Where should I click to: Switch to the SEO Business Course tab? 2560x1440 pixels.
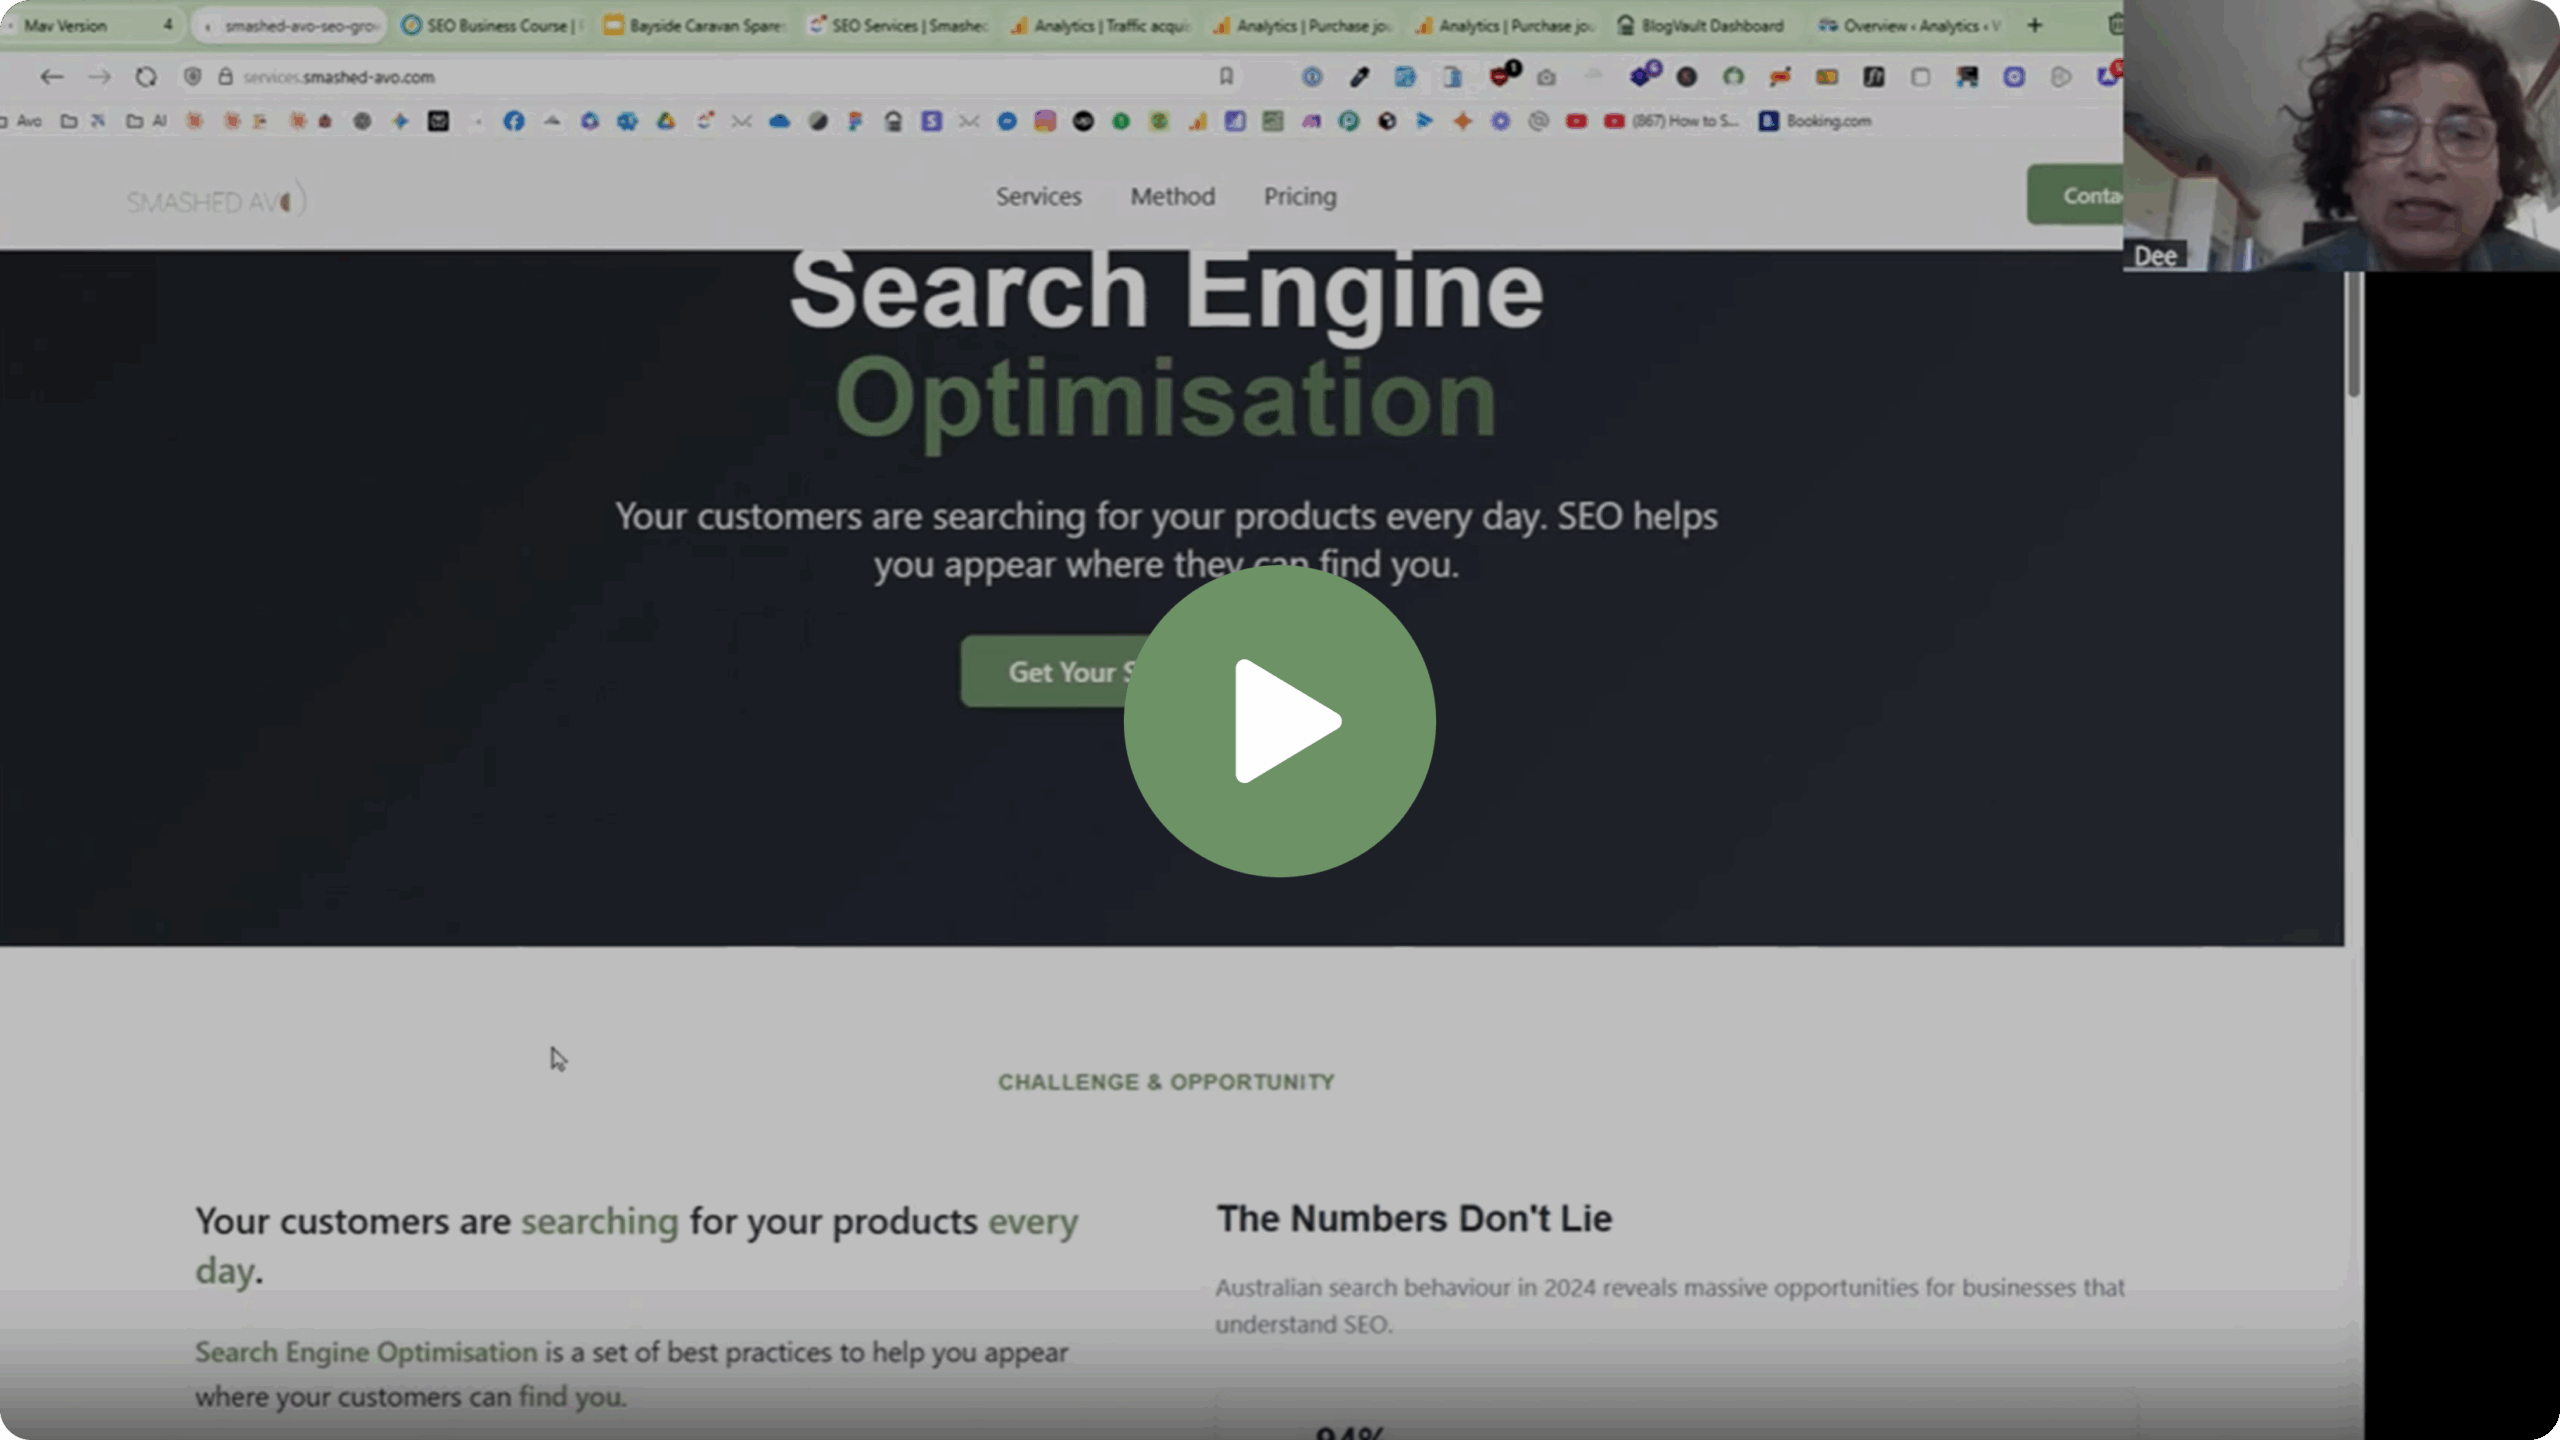492,25
